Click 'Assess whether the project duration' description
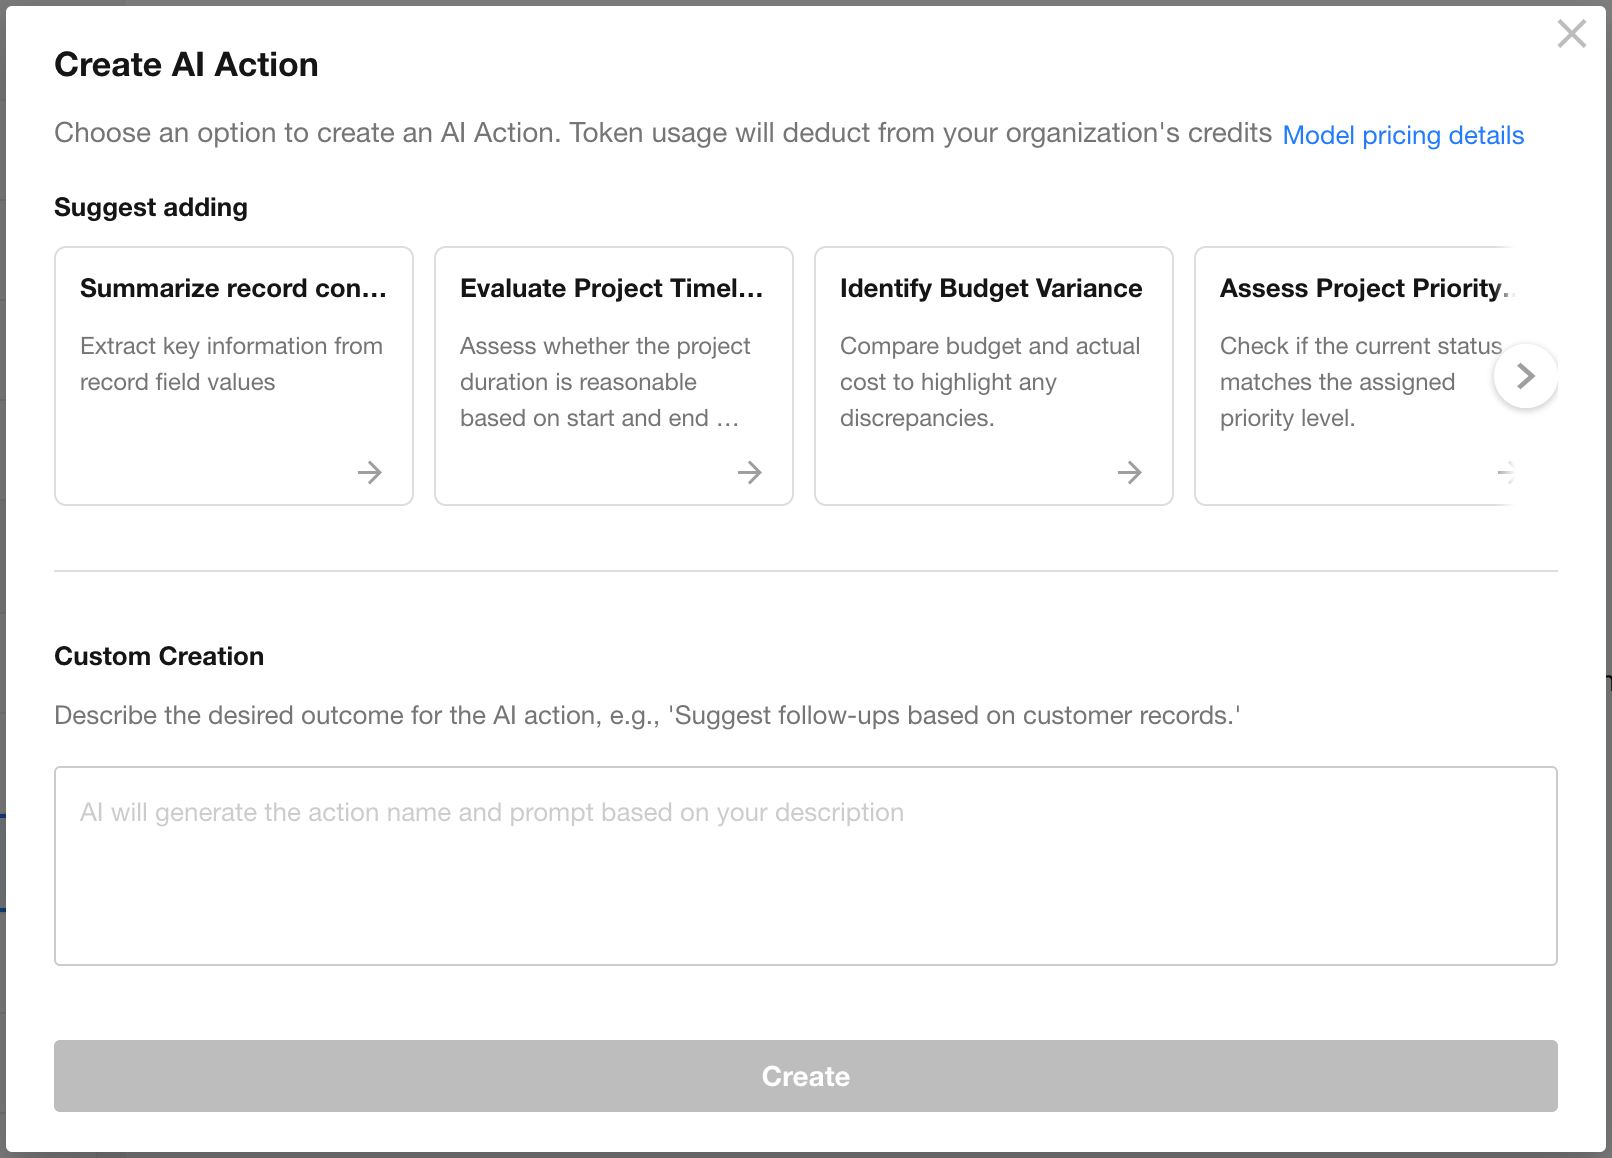The height and width of the screenshot is (1158, 1612). (604, 382)
